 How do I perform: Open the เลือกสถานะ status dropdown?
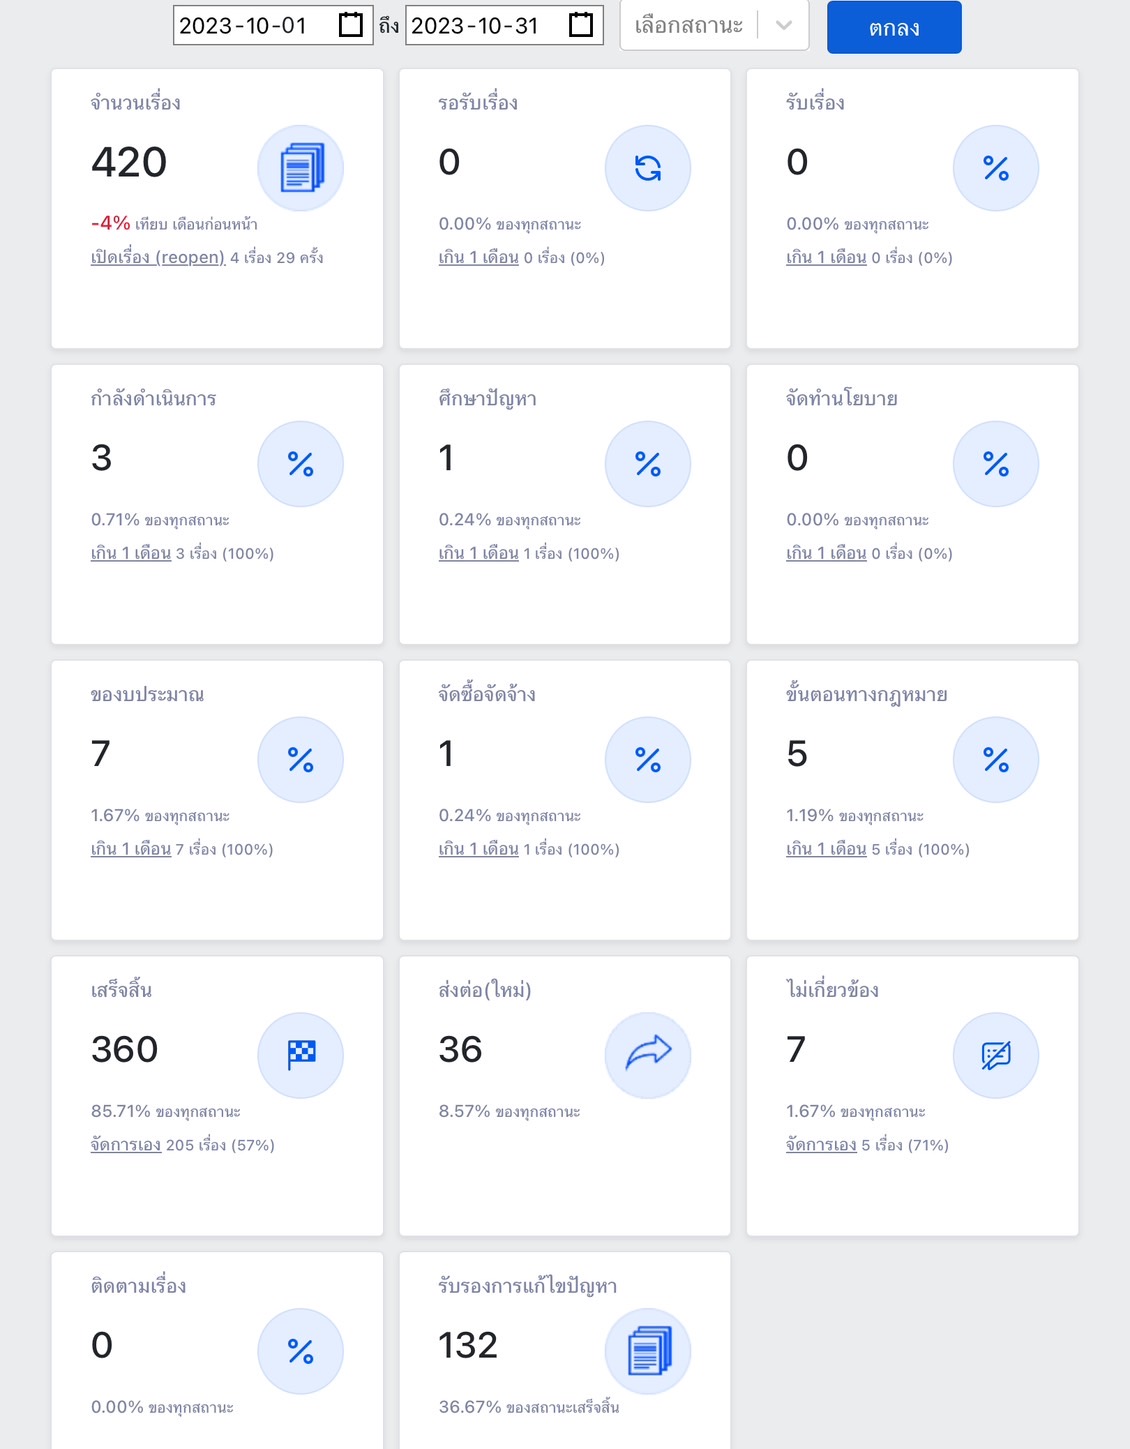tap(689, 25)
